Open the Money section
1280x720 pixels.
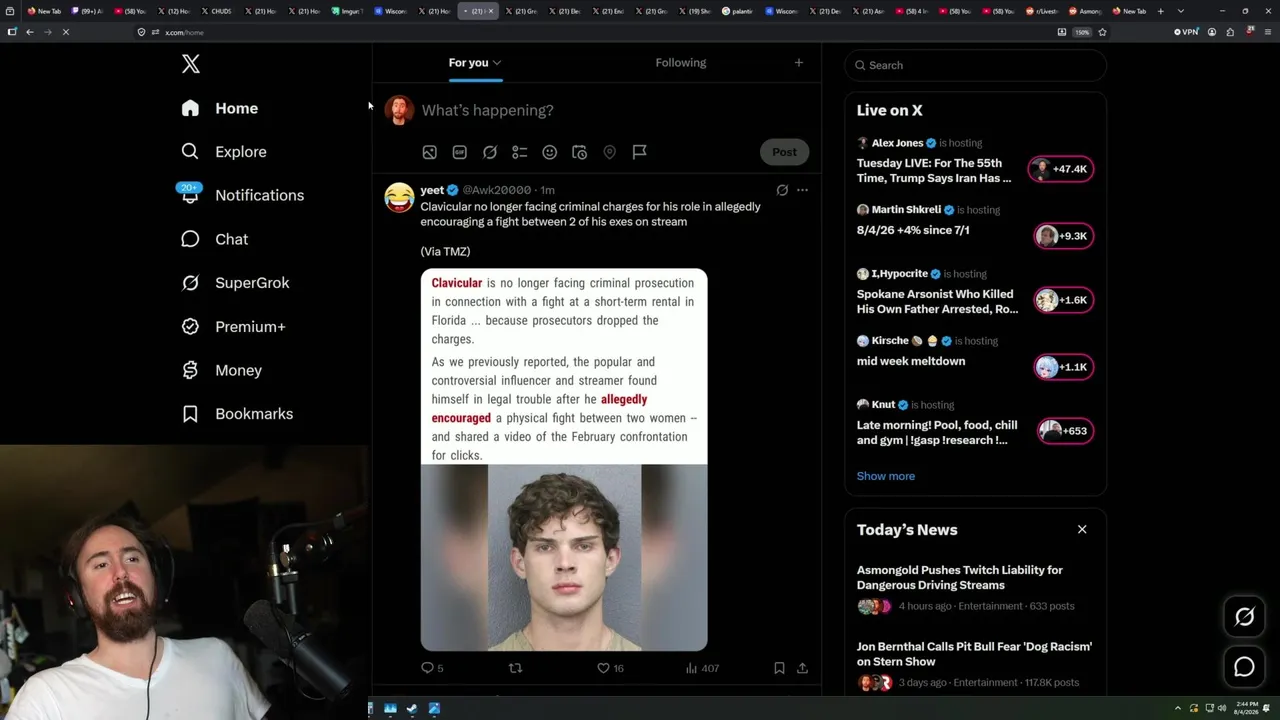pyautogui.click(x=221, y=370)
